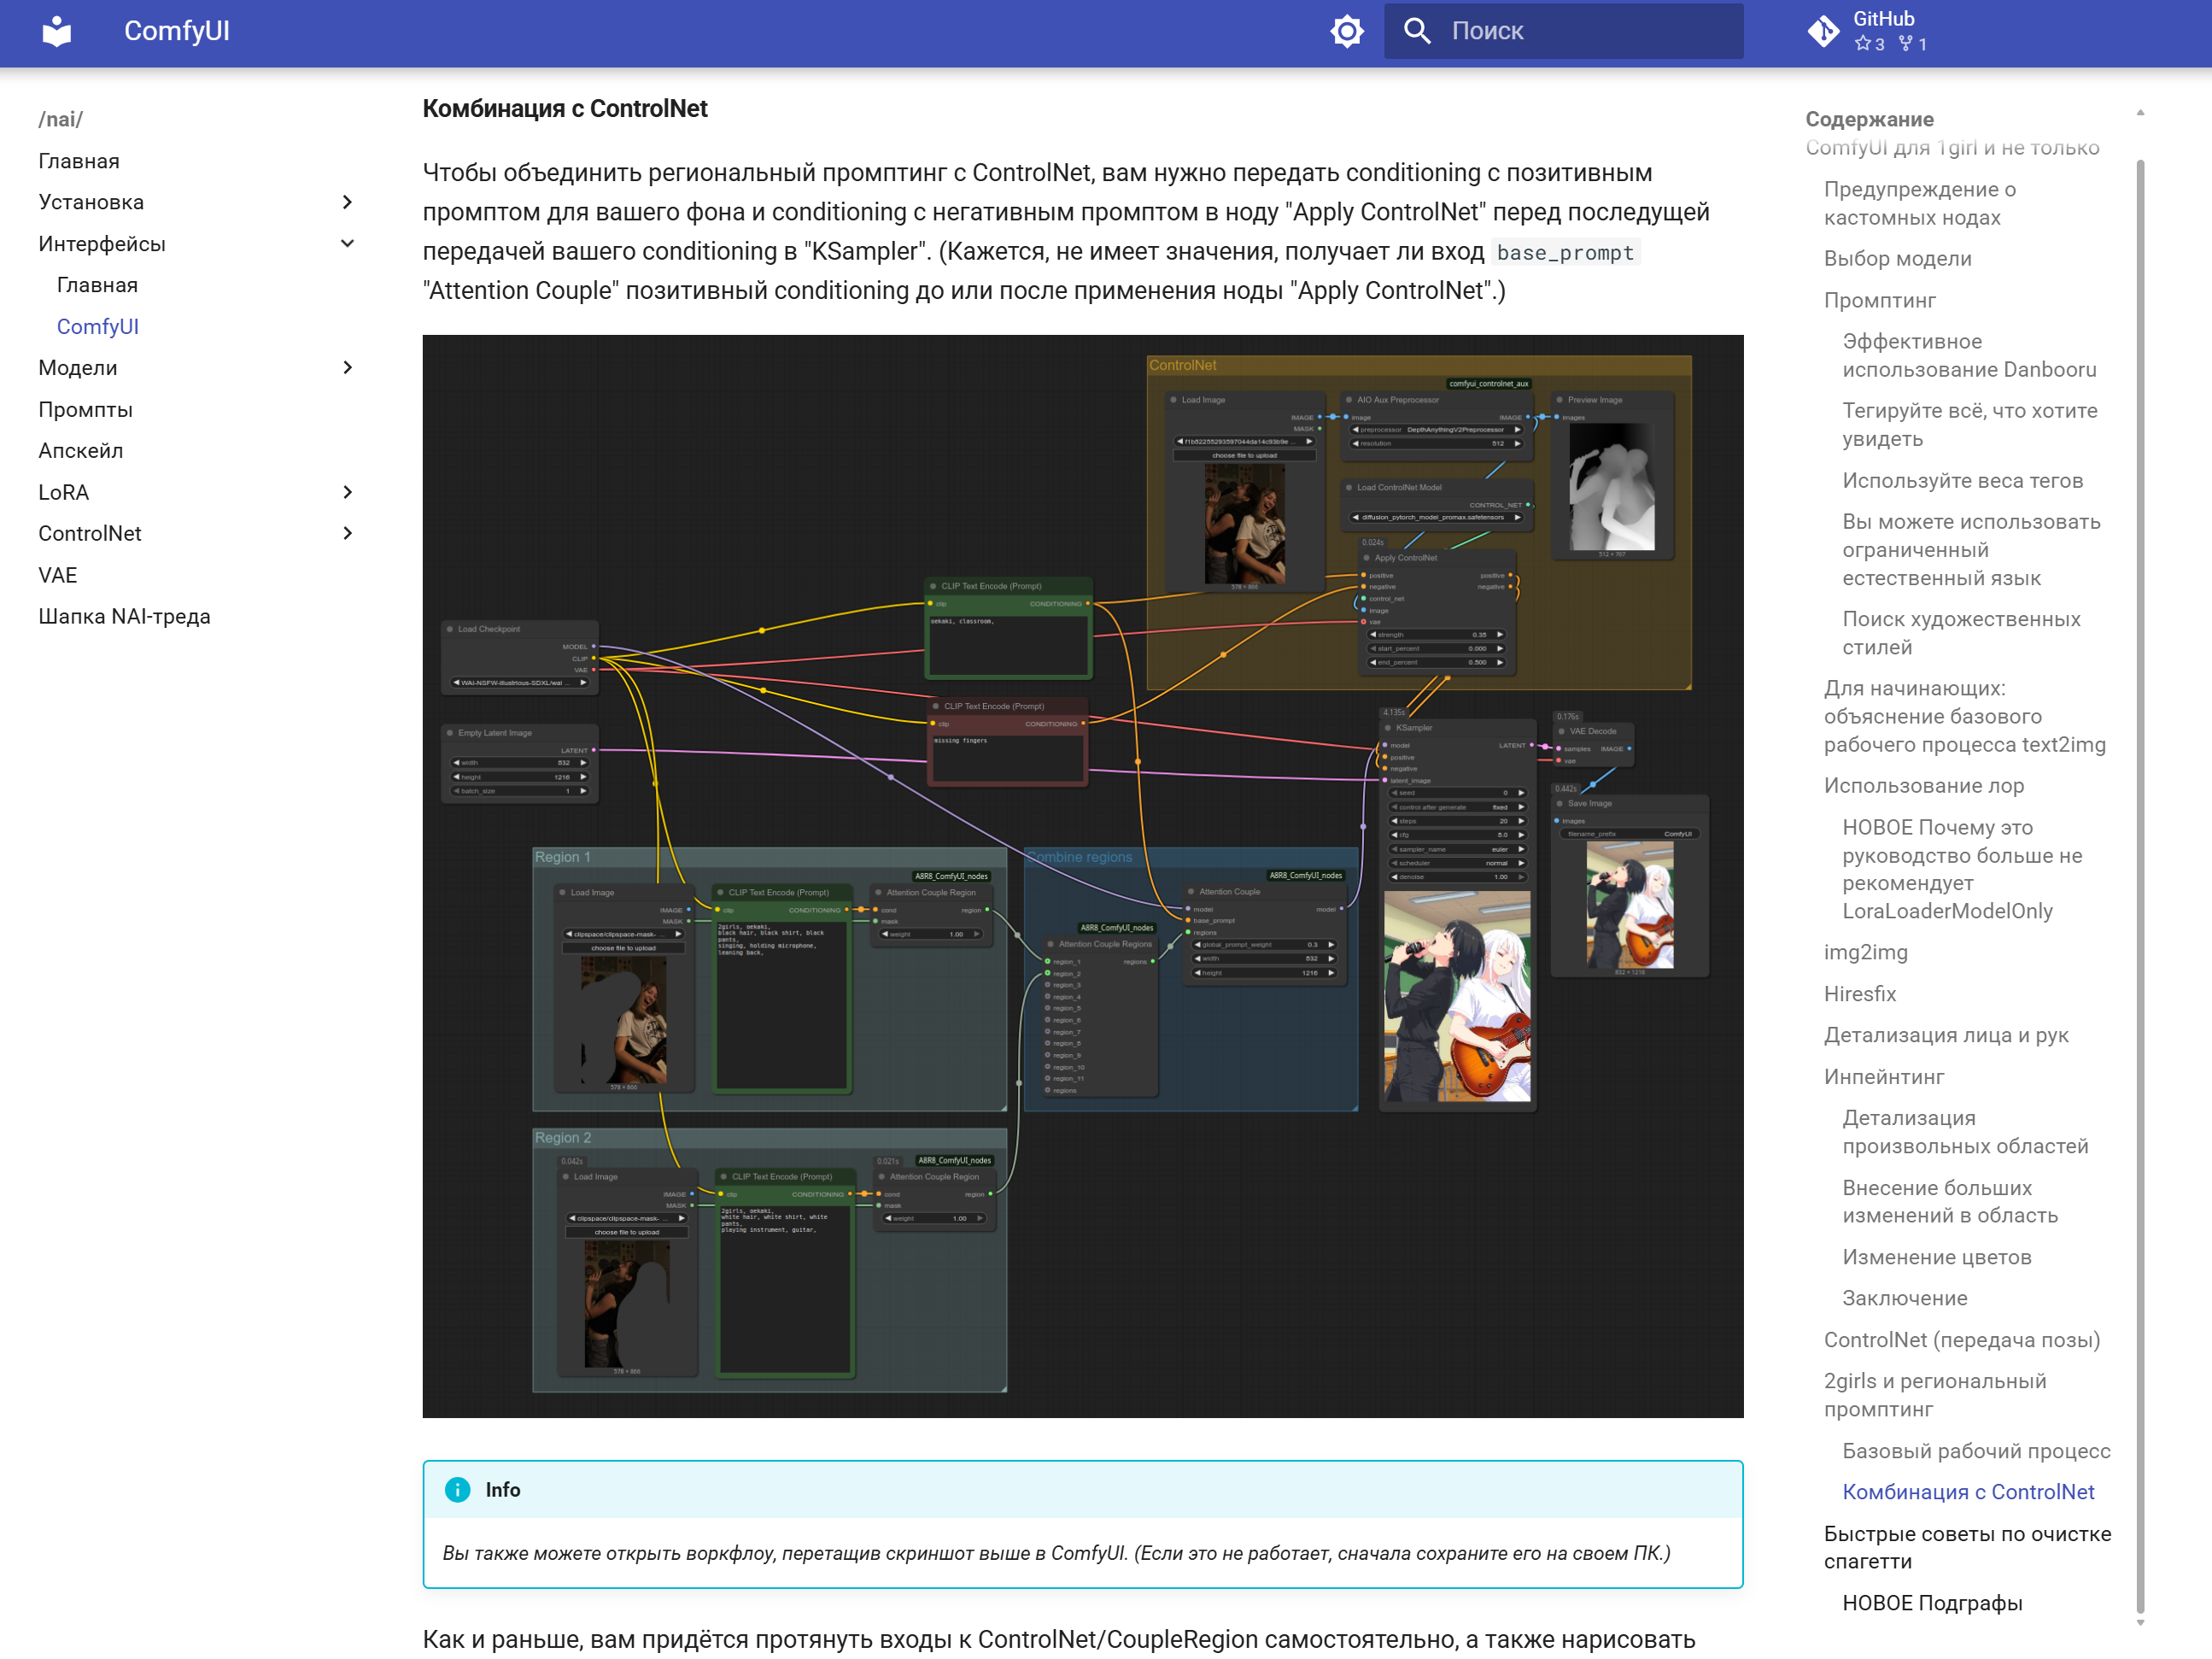
Task: Toggle the light/dark color theme
Action: pyautogui.click(x=1346, y=31)
